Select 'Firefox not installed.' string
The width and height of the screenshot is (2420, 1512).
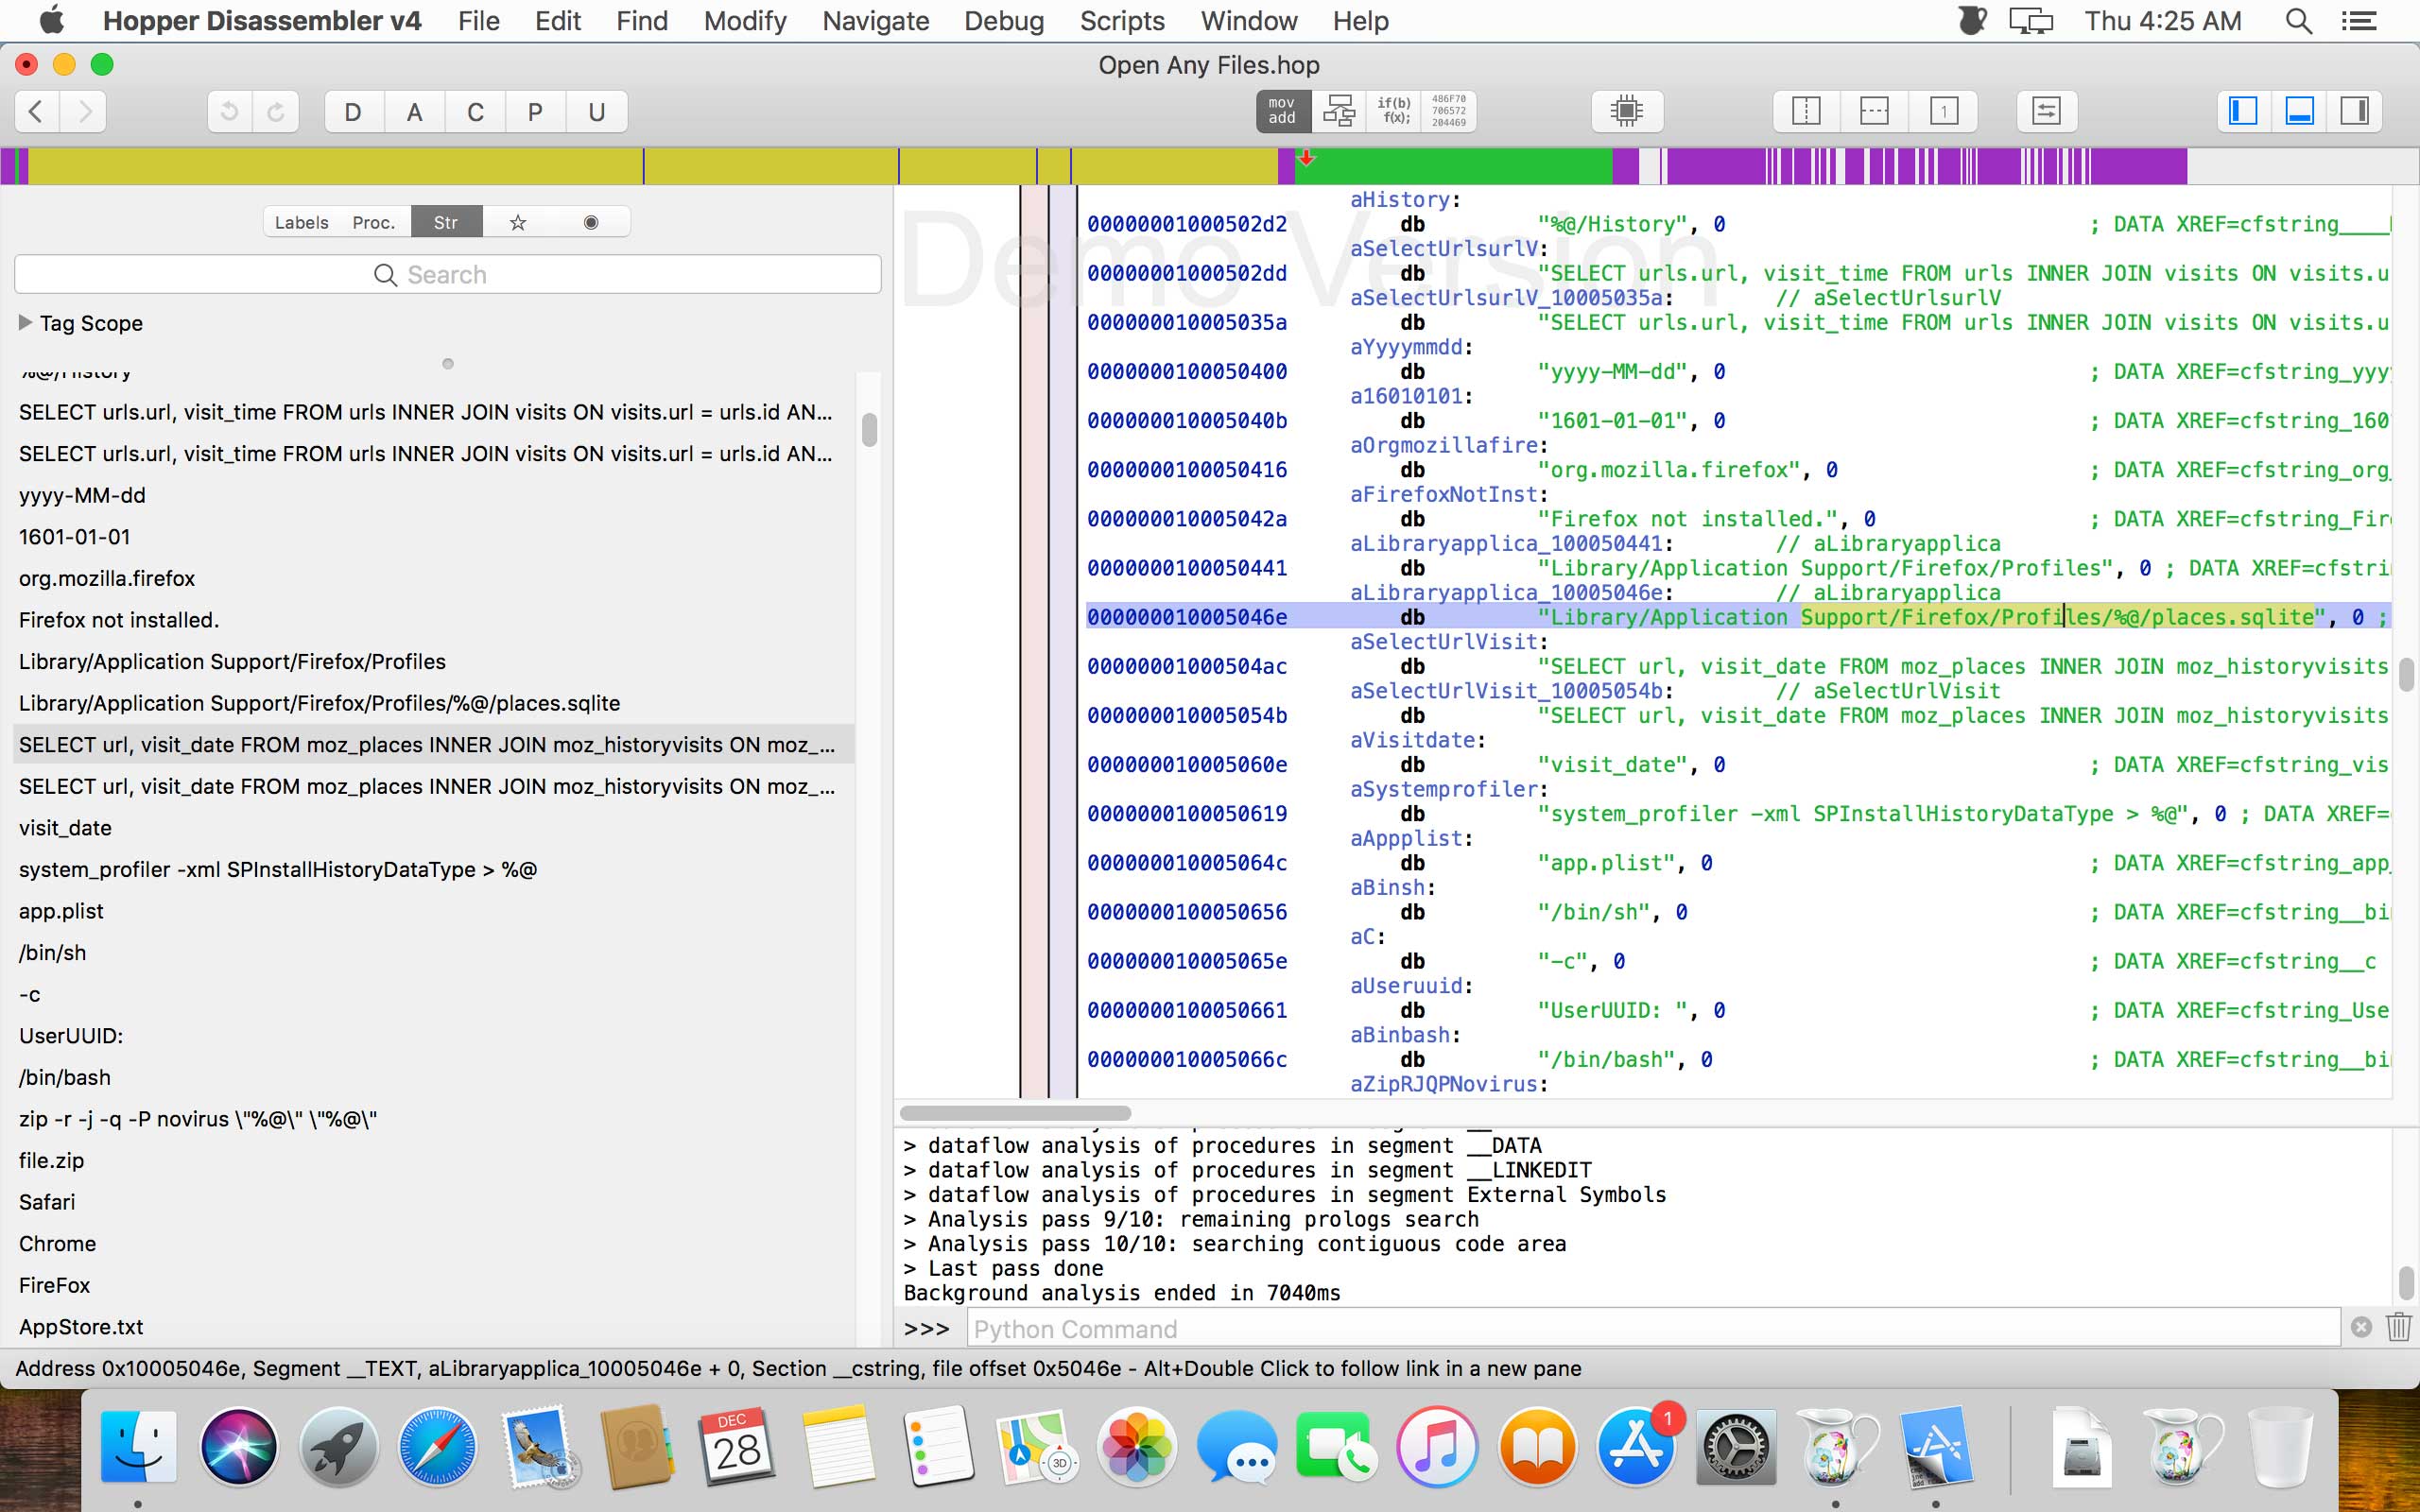tap(433, 620)
